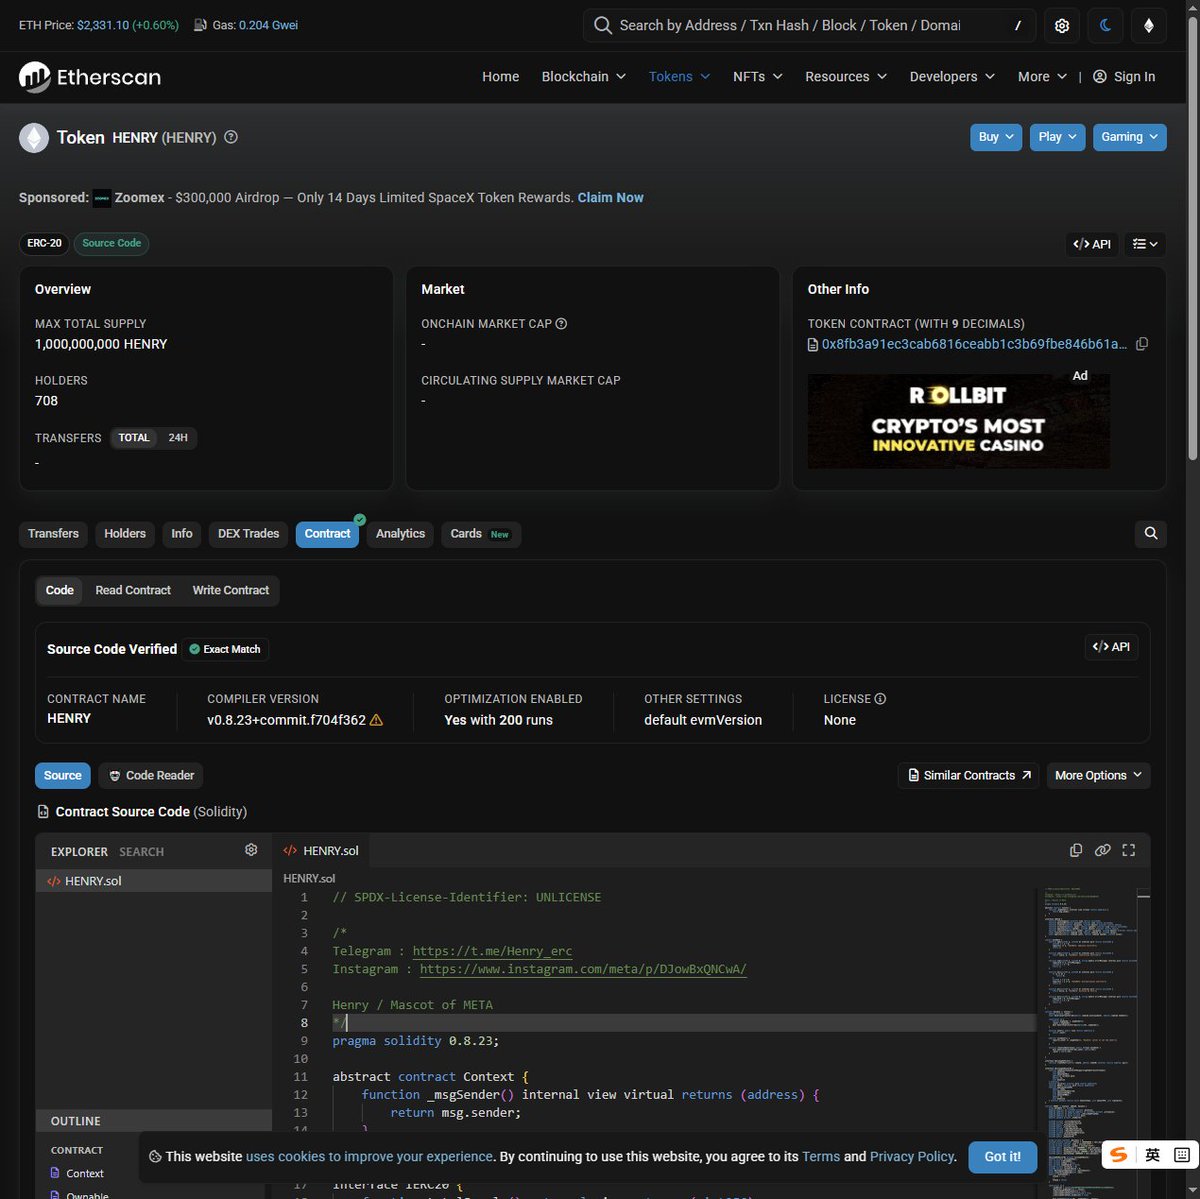Click the top API button near ERC-20
The height and width of the screenshot is (1199, 1200).
pyautogui.click(x=1092, y=244)
